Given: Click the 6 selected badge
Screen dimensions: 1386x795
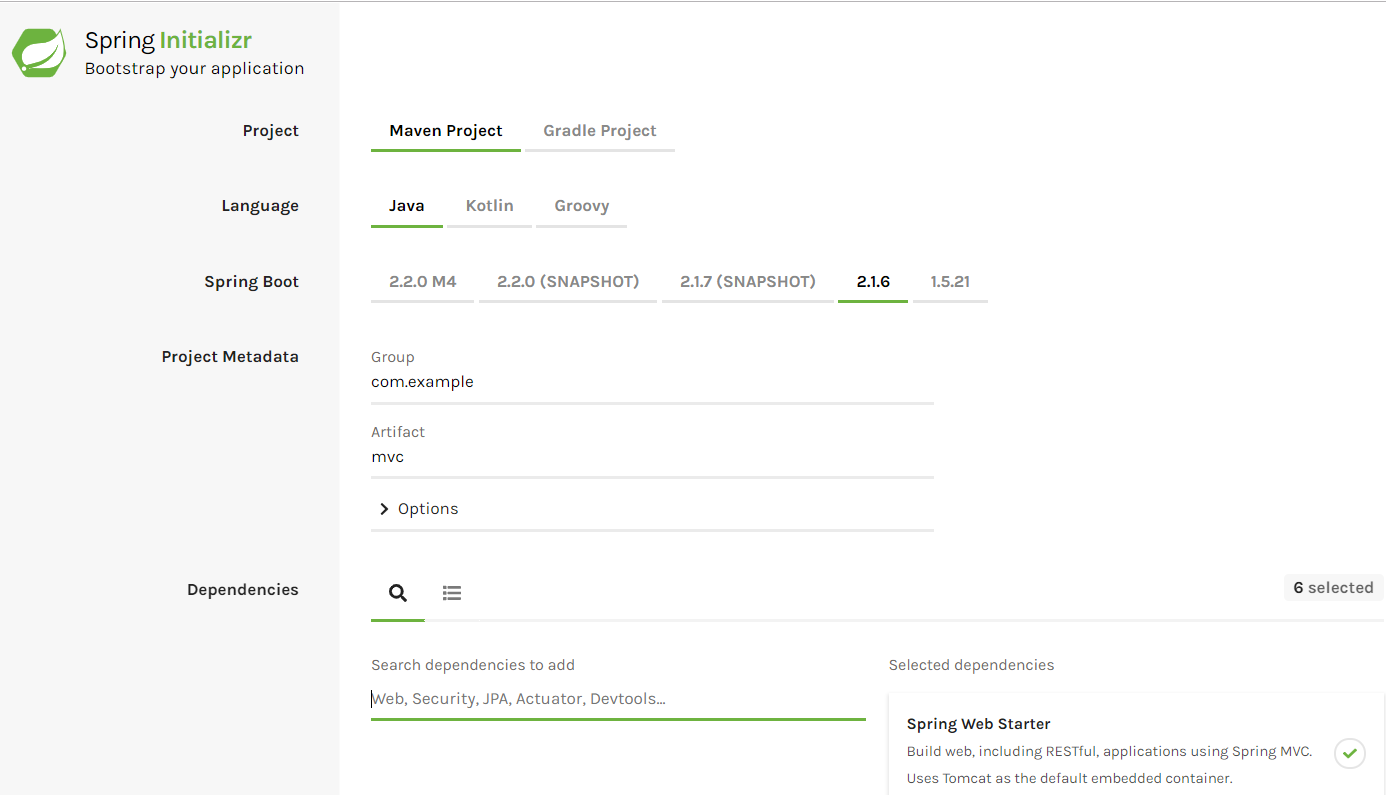Looking at the screenshot, I should 1334,588.
